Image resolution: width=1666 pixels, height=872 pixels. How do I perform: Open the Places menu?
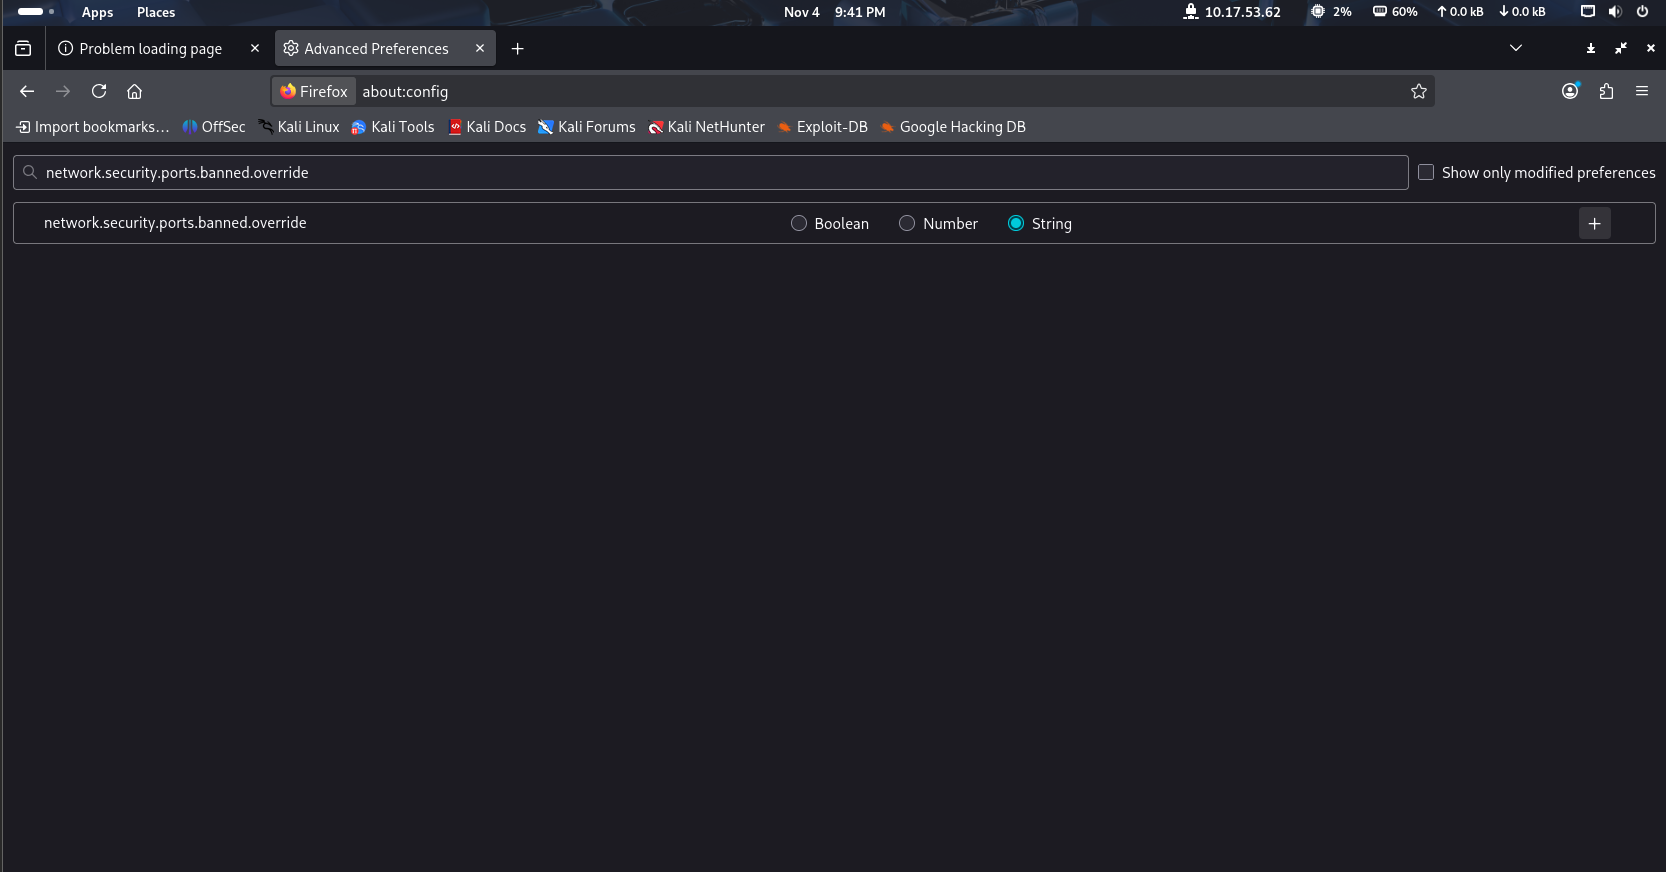point(156,12)
